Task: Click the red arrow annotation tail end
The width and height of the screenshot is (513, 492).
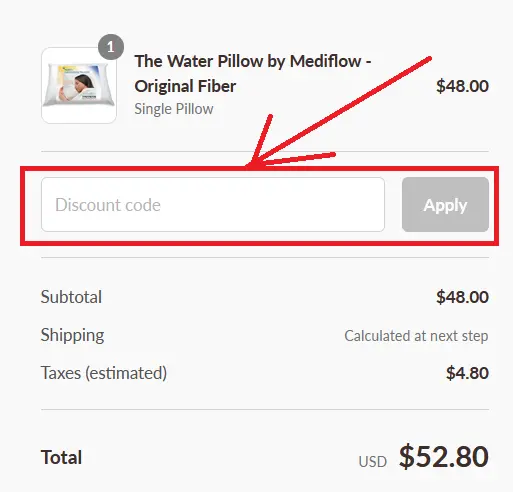Action: click(x=429, y=59)
